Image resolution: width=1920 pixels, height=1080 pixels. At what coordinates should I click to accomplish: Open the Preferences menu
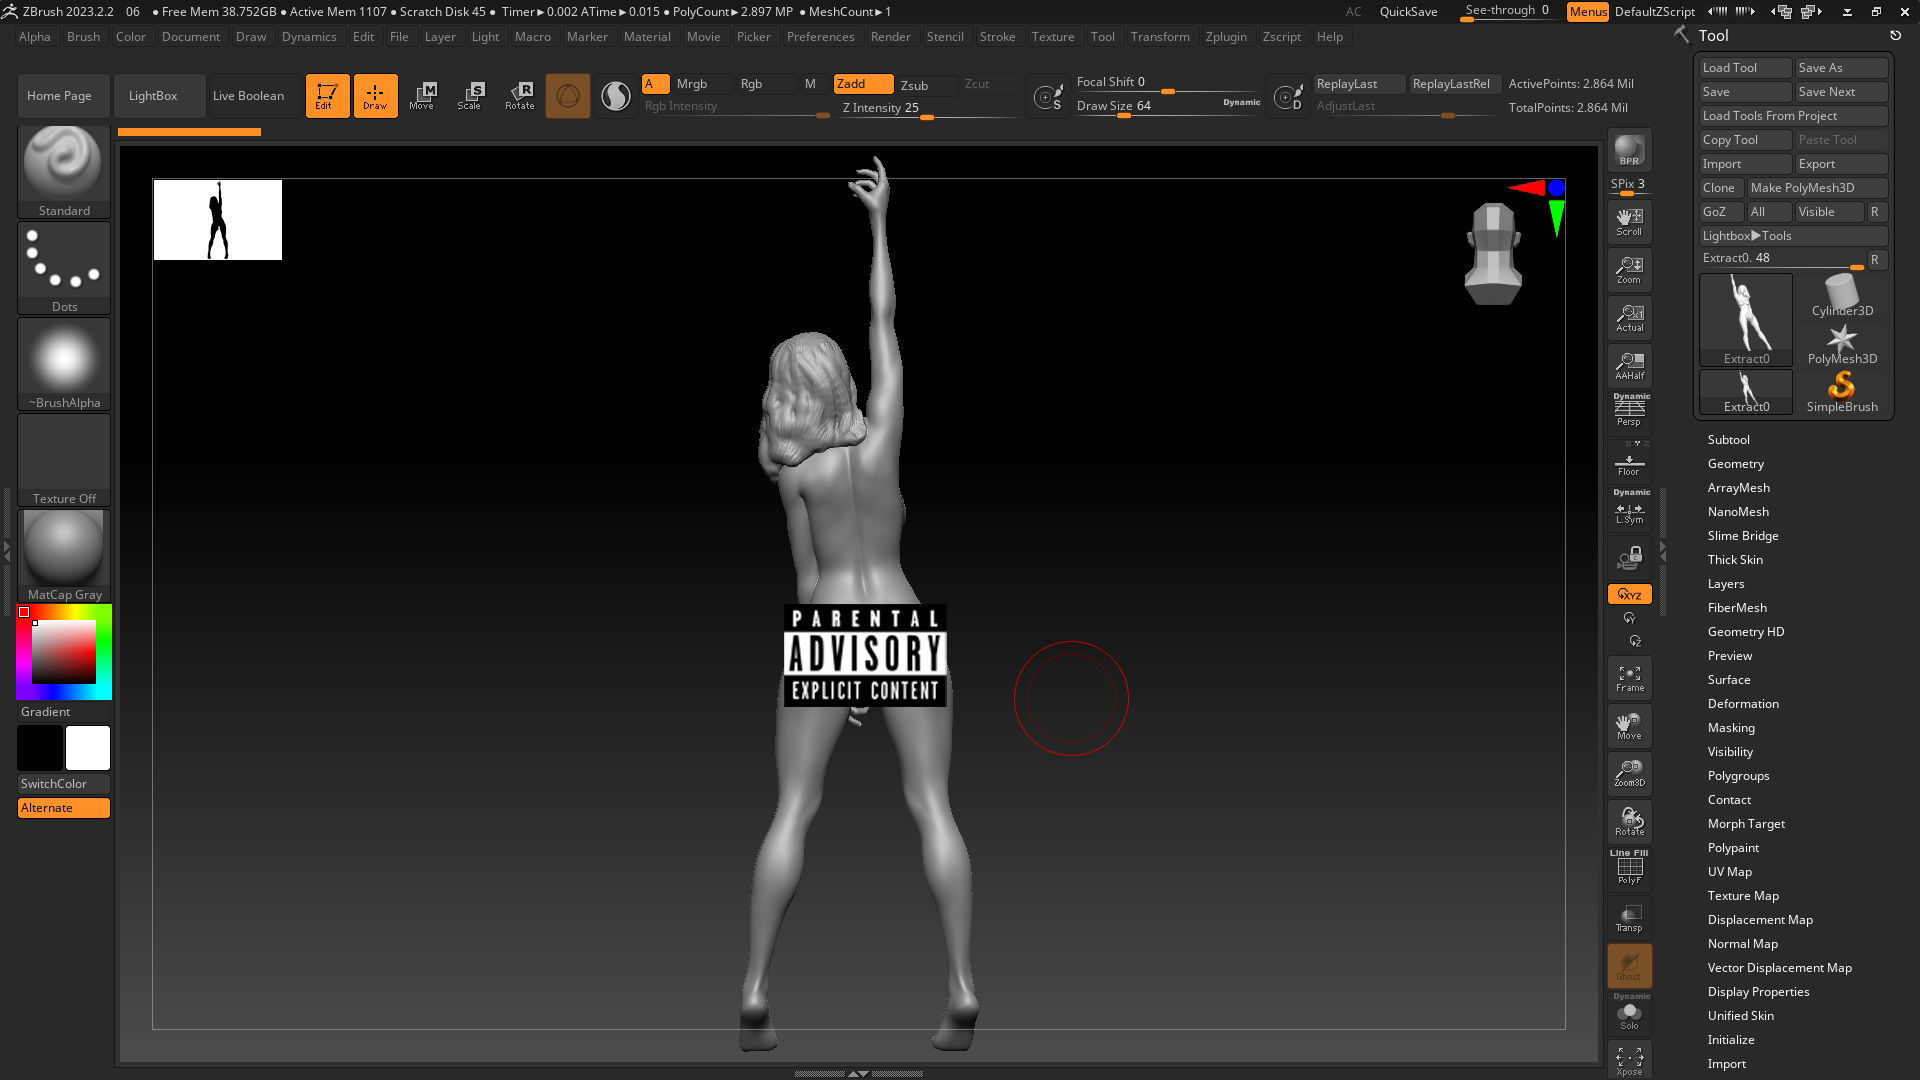pyautogui.click(x=820, y=37)
